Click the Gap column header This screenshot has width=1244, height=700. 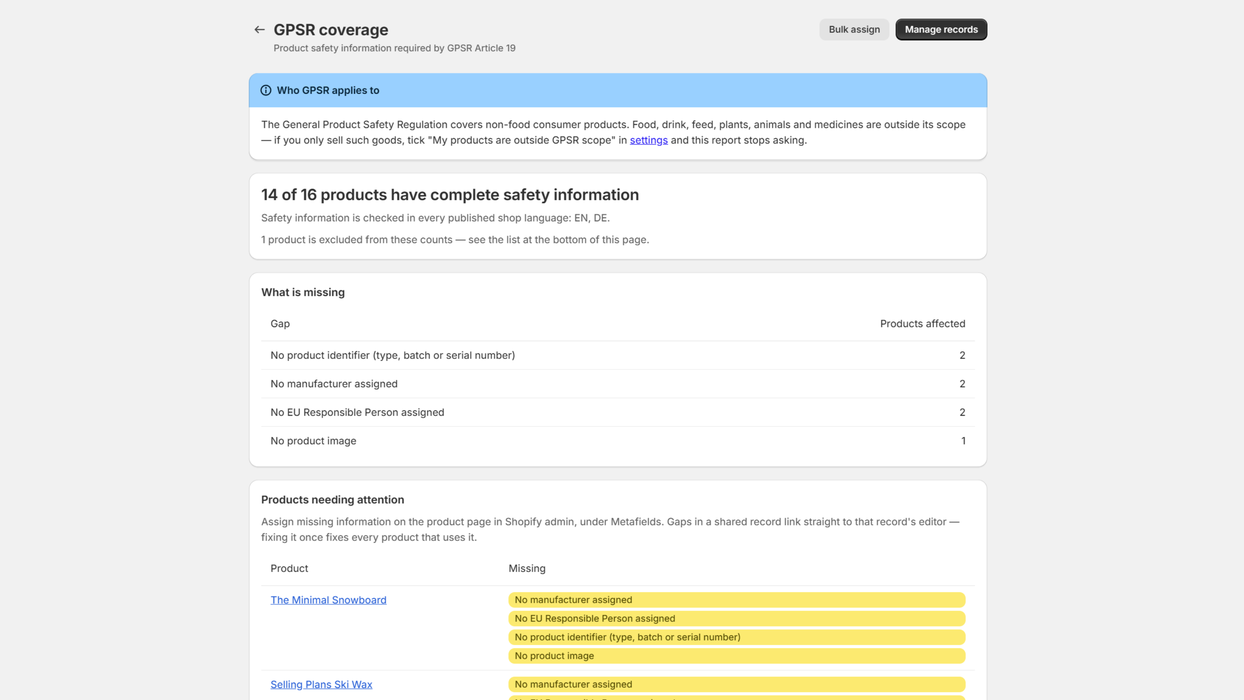click(280, 324)
